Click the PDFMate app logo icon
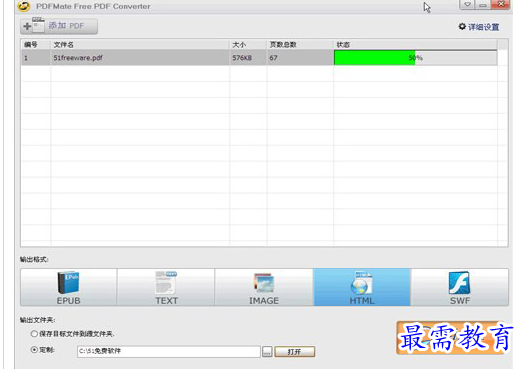 24,6
